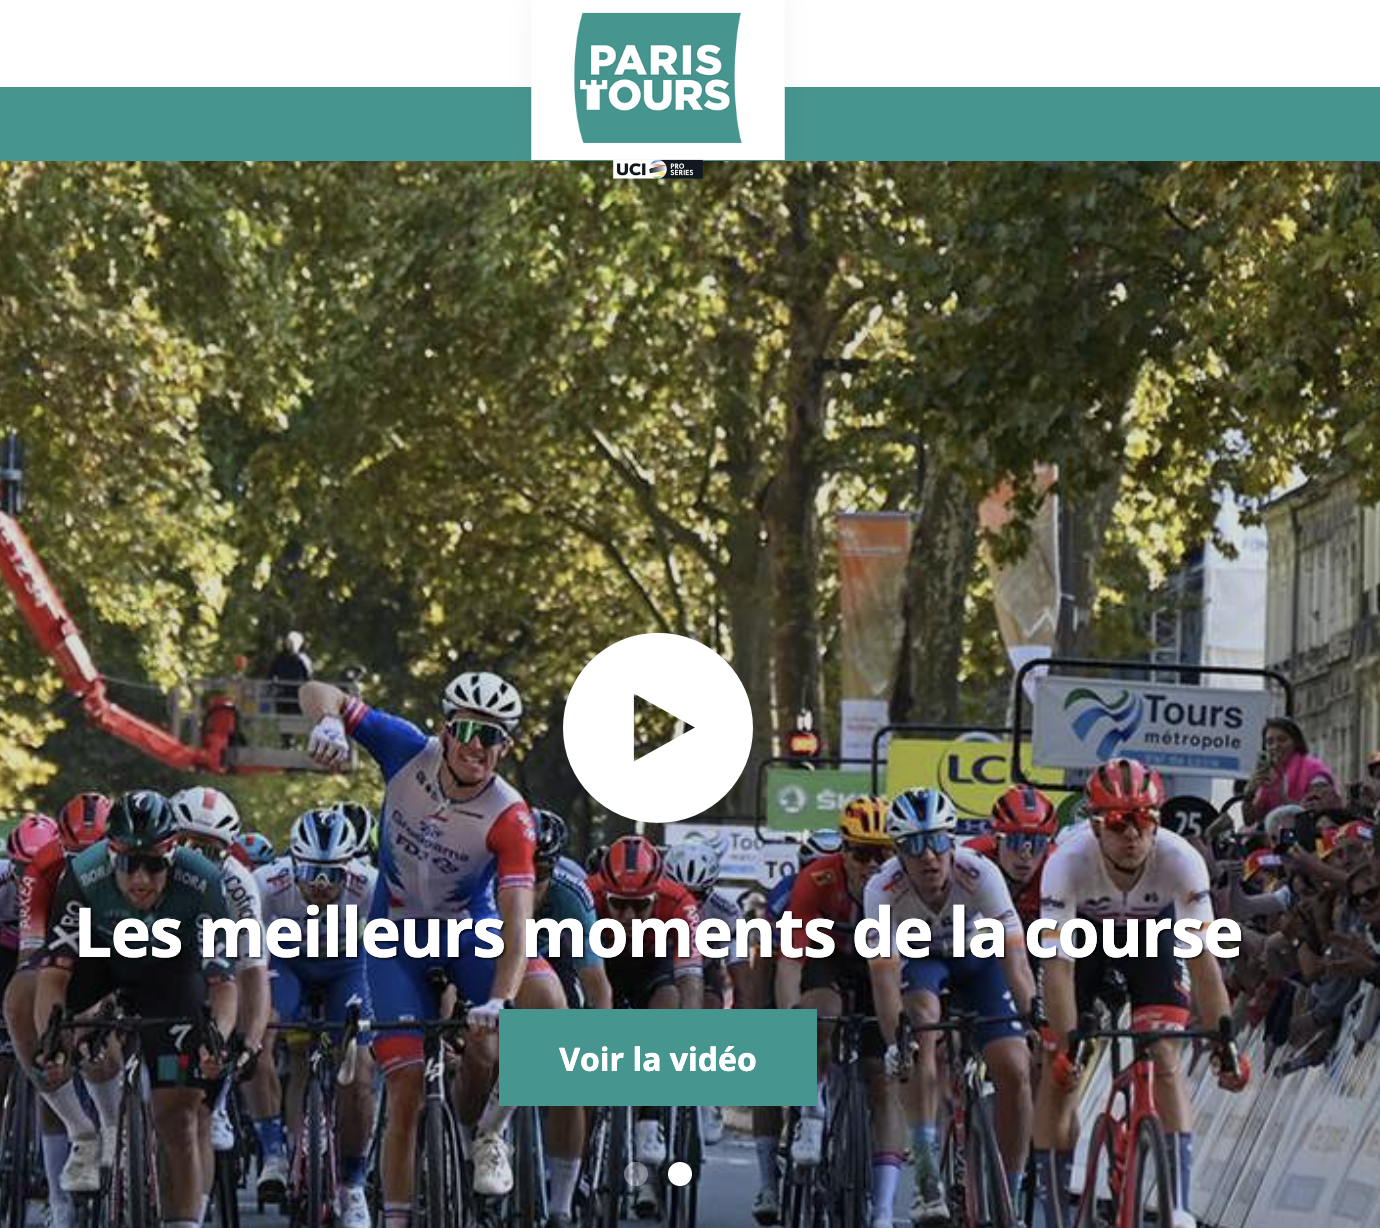The image size is (1380, 1228).
Task: Click the Voir la vidéo button
Action: click(658, 1058)
